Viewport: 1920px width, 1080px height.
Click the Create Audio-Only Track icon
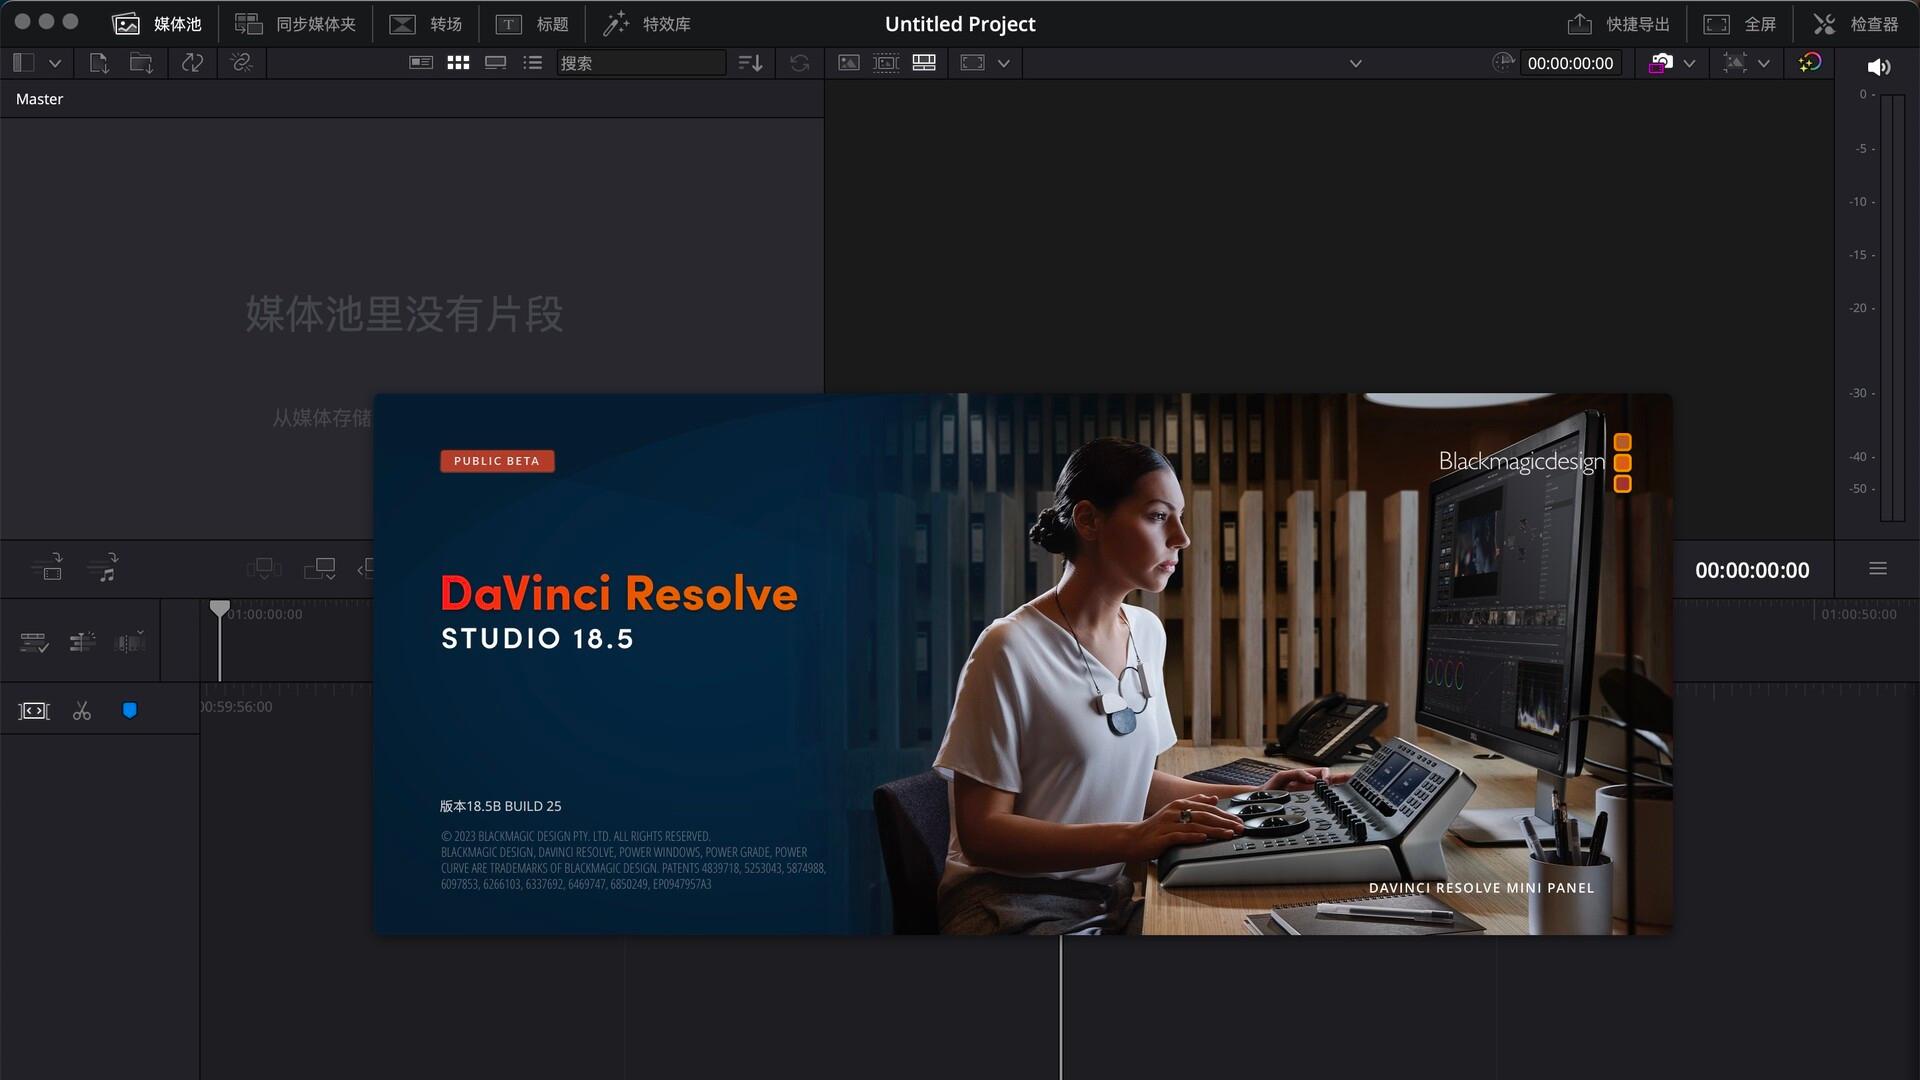104,568
